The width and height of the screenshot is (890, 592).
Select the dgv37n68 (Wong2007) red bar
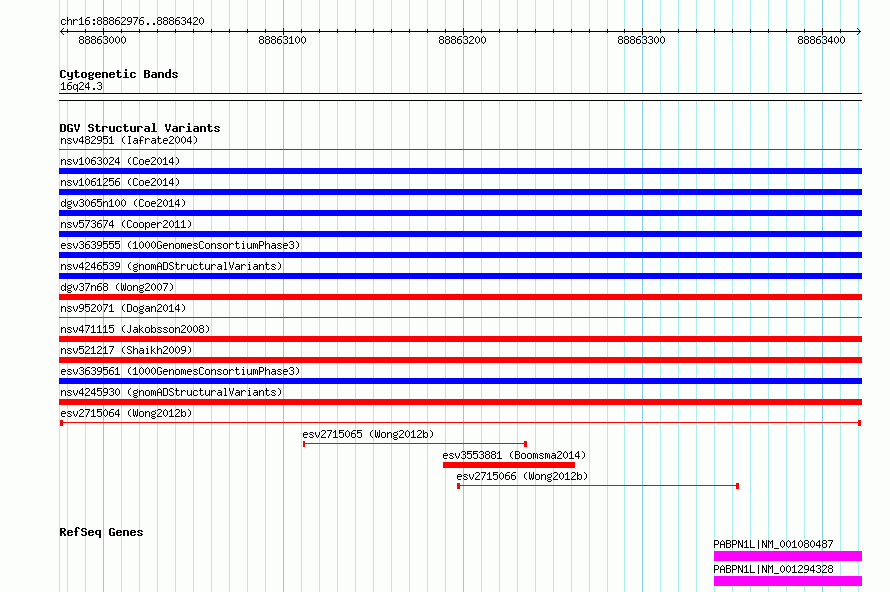tap(460, 297)
